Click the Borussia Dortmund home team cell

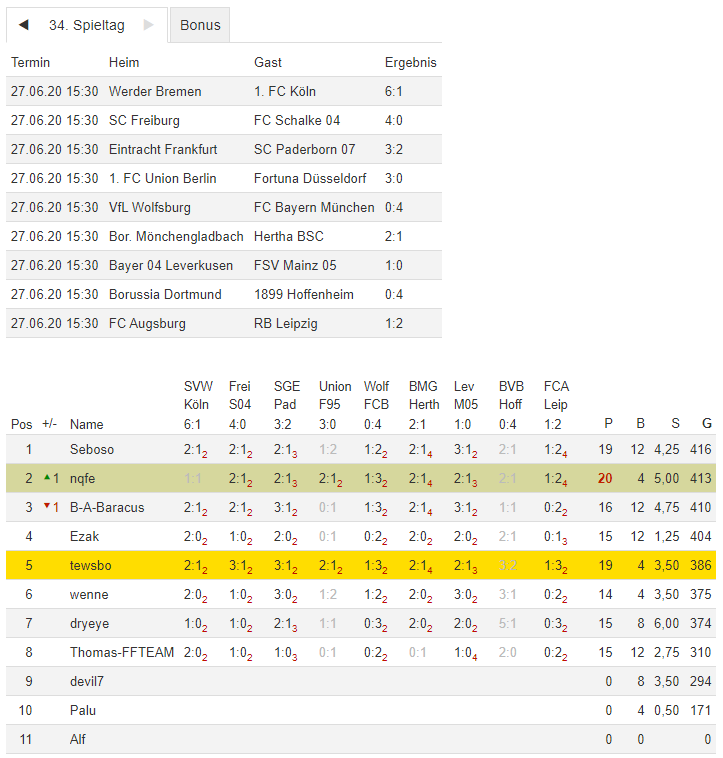[165, 294]
